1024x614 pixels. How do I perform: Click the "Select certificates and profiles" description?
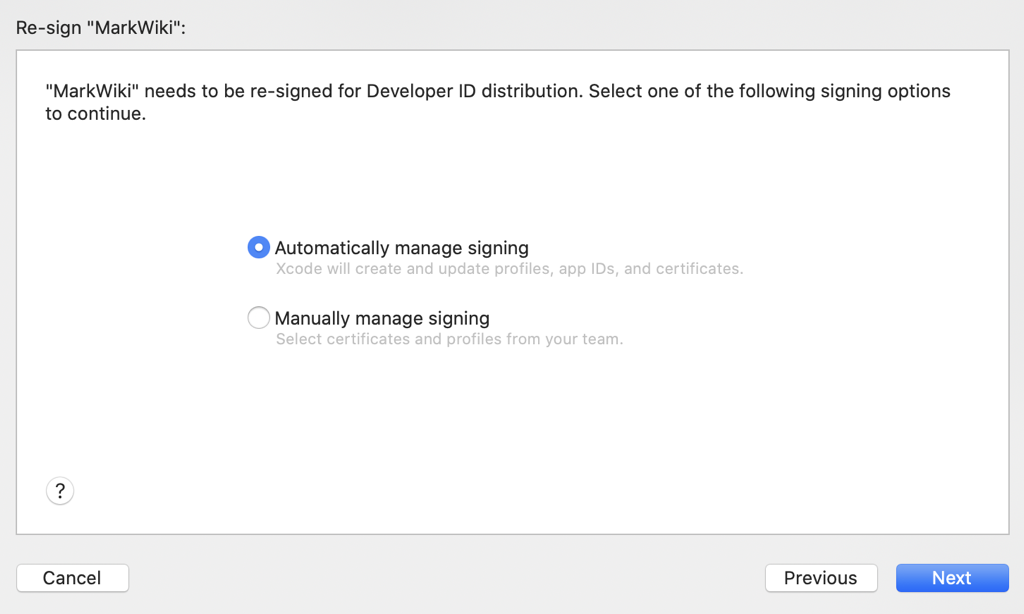click(x=400, y=339)
